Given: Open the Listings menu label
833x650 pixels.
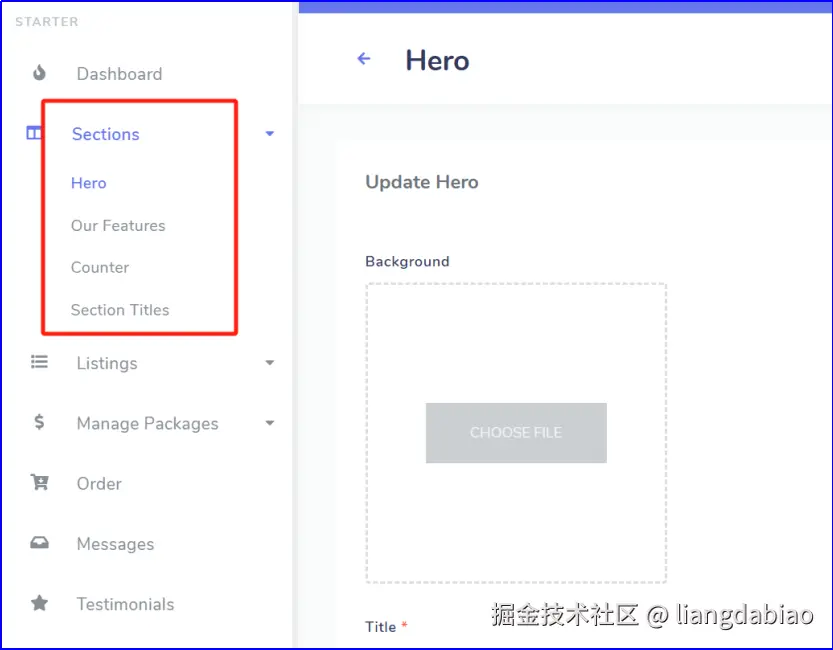Looking at the screenshot, I should pyautogui.click(x=107, y=363).
